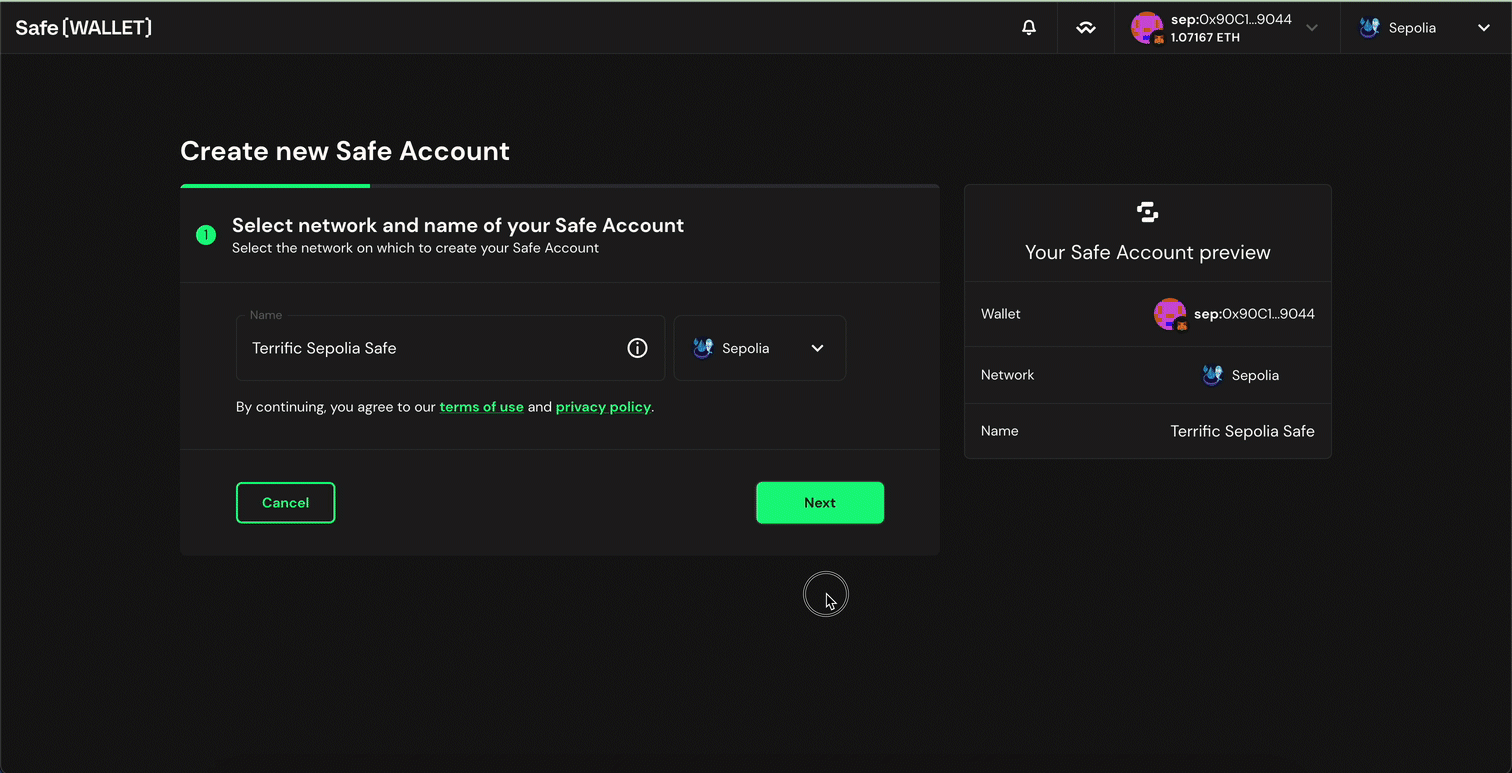
Task: Expand the connected wallet account chevron
Action: click(x=1312, y=28)
